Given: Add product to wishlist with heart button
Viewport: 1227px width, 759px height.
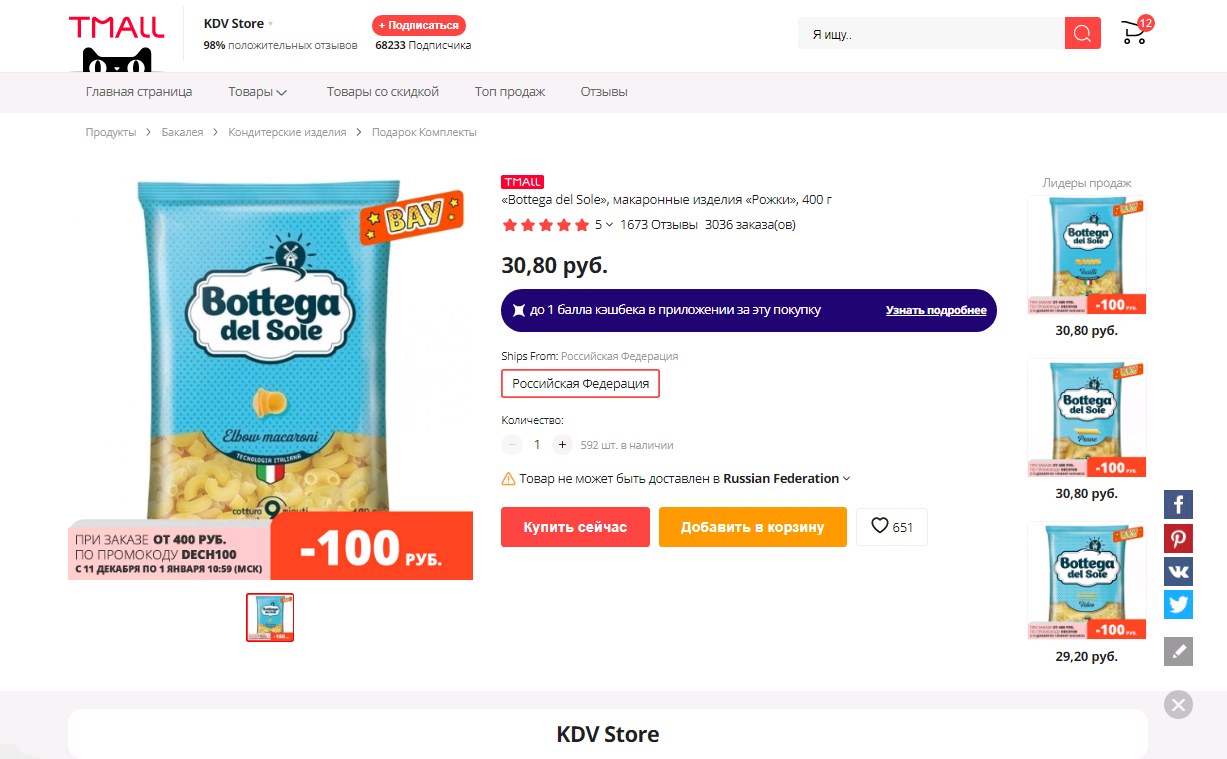Looking at the screenshot, I should [x=892, y=527].
